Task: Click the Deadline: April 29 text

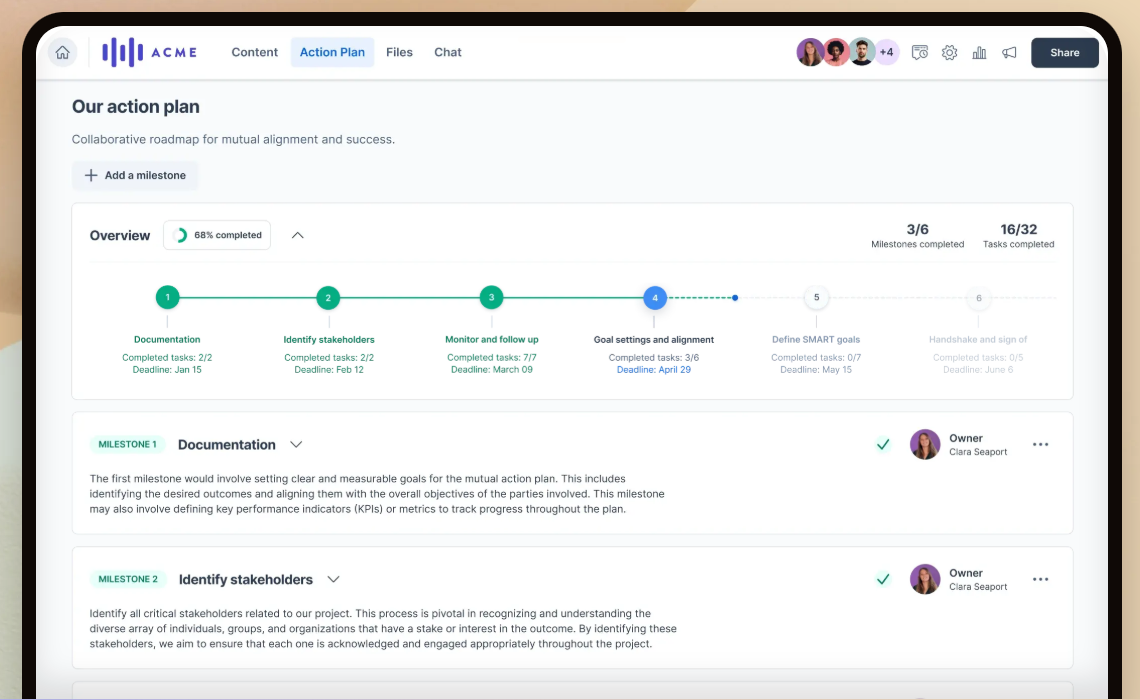Action: [x=654, y=370]
